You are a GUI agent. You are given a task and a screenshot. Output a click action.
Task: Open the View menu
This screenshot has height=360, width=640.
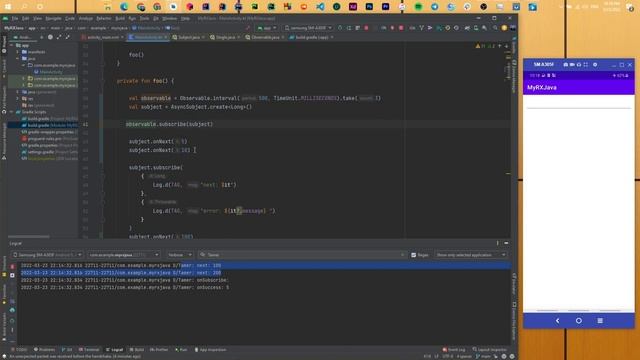click(x=37, y=18)
